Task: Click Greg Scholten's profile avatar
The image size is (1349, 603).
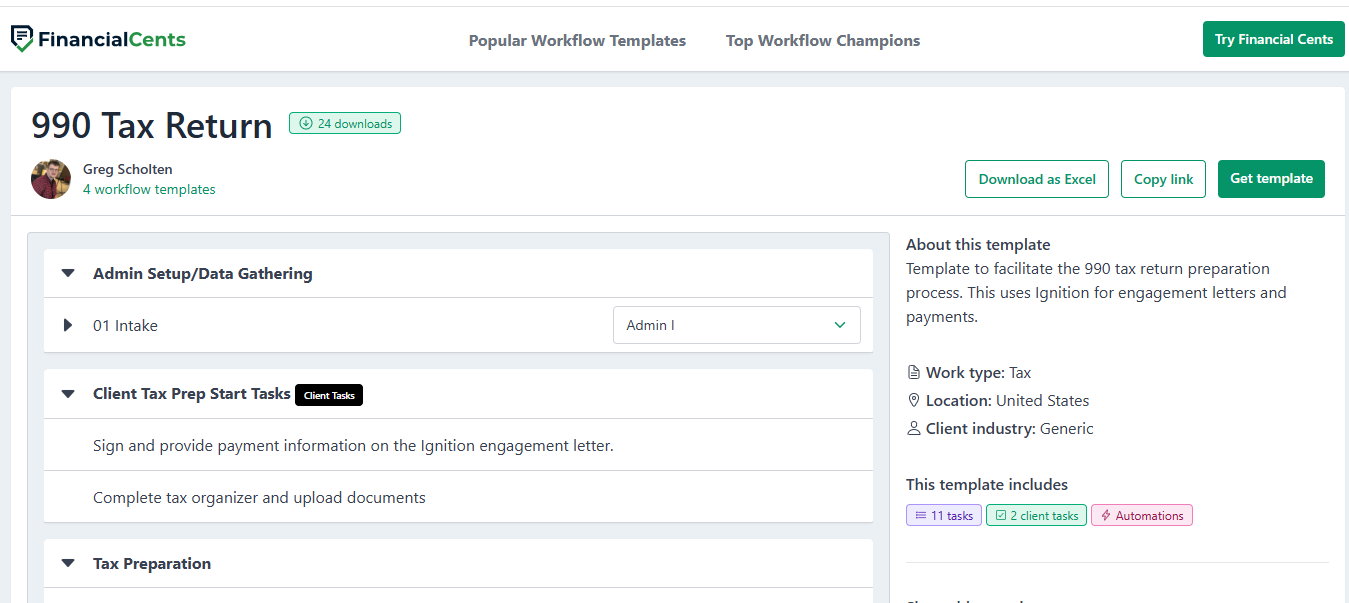Action: pos(51,179)
